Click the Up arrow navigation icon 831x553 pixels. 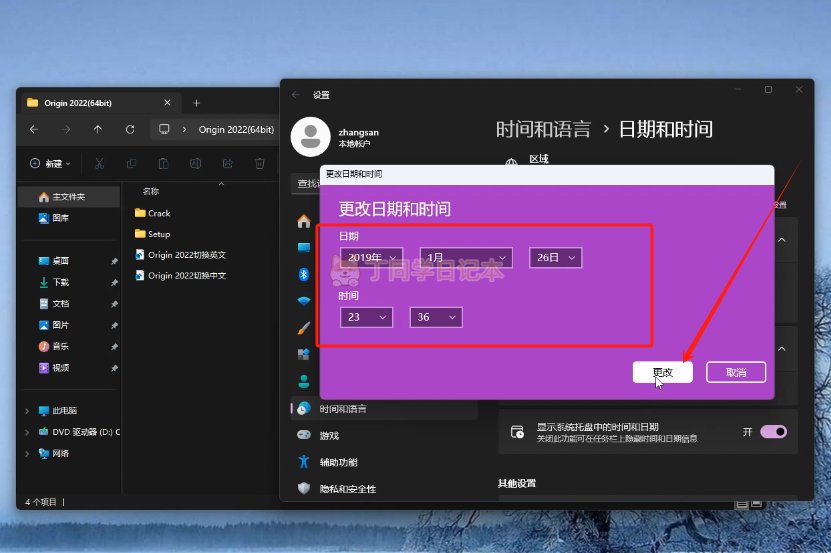point(97,129)
